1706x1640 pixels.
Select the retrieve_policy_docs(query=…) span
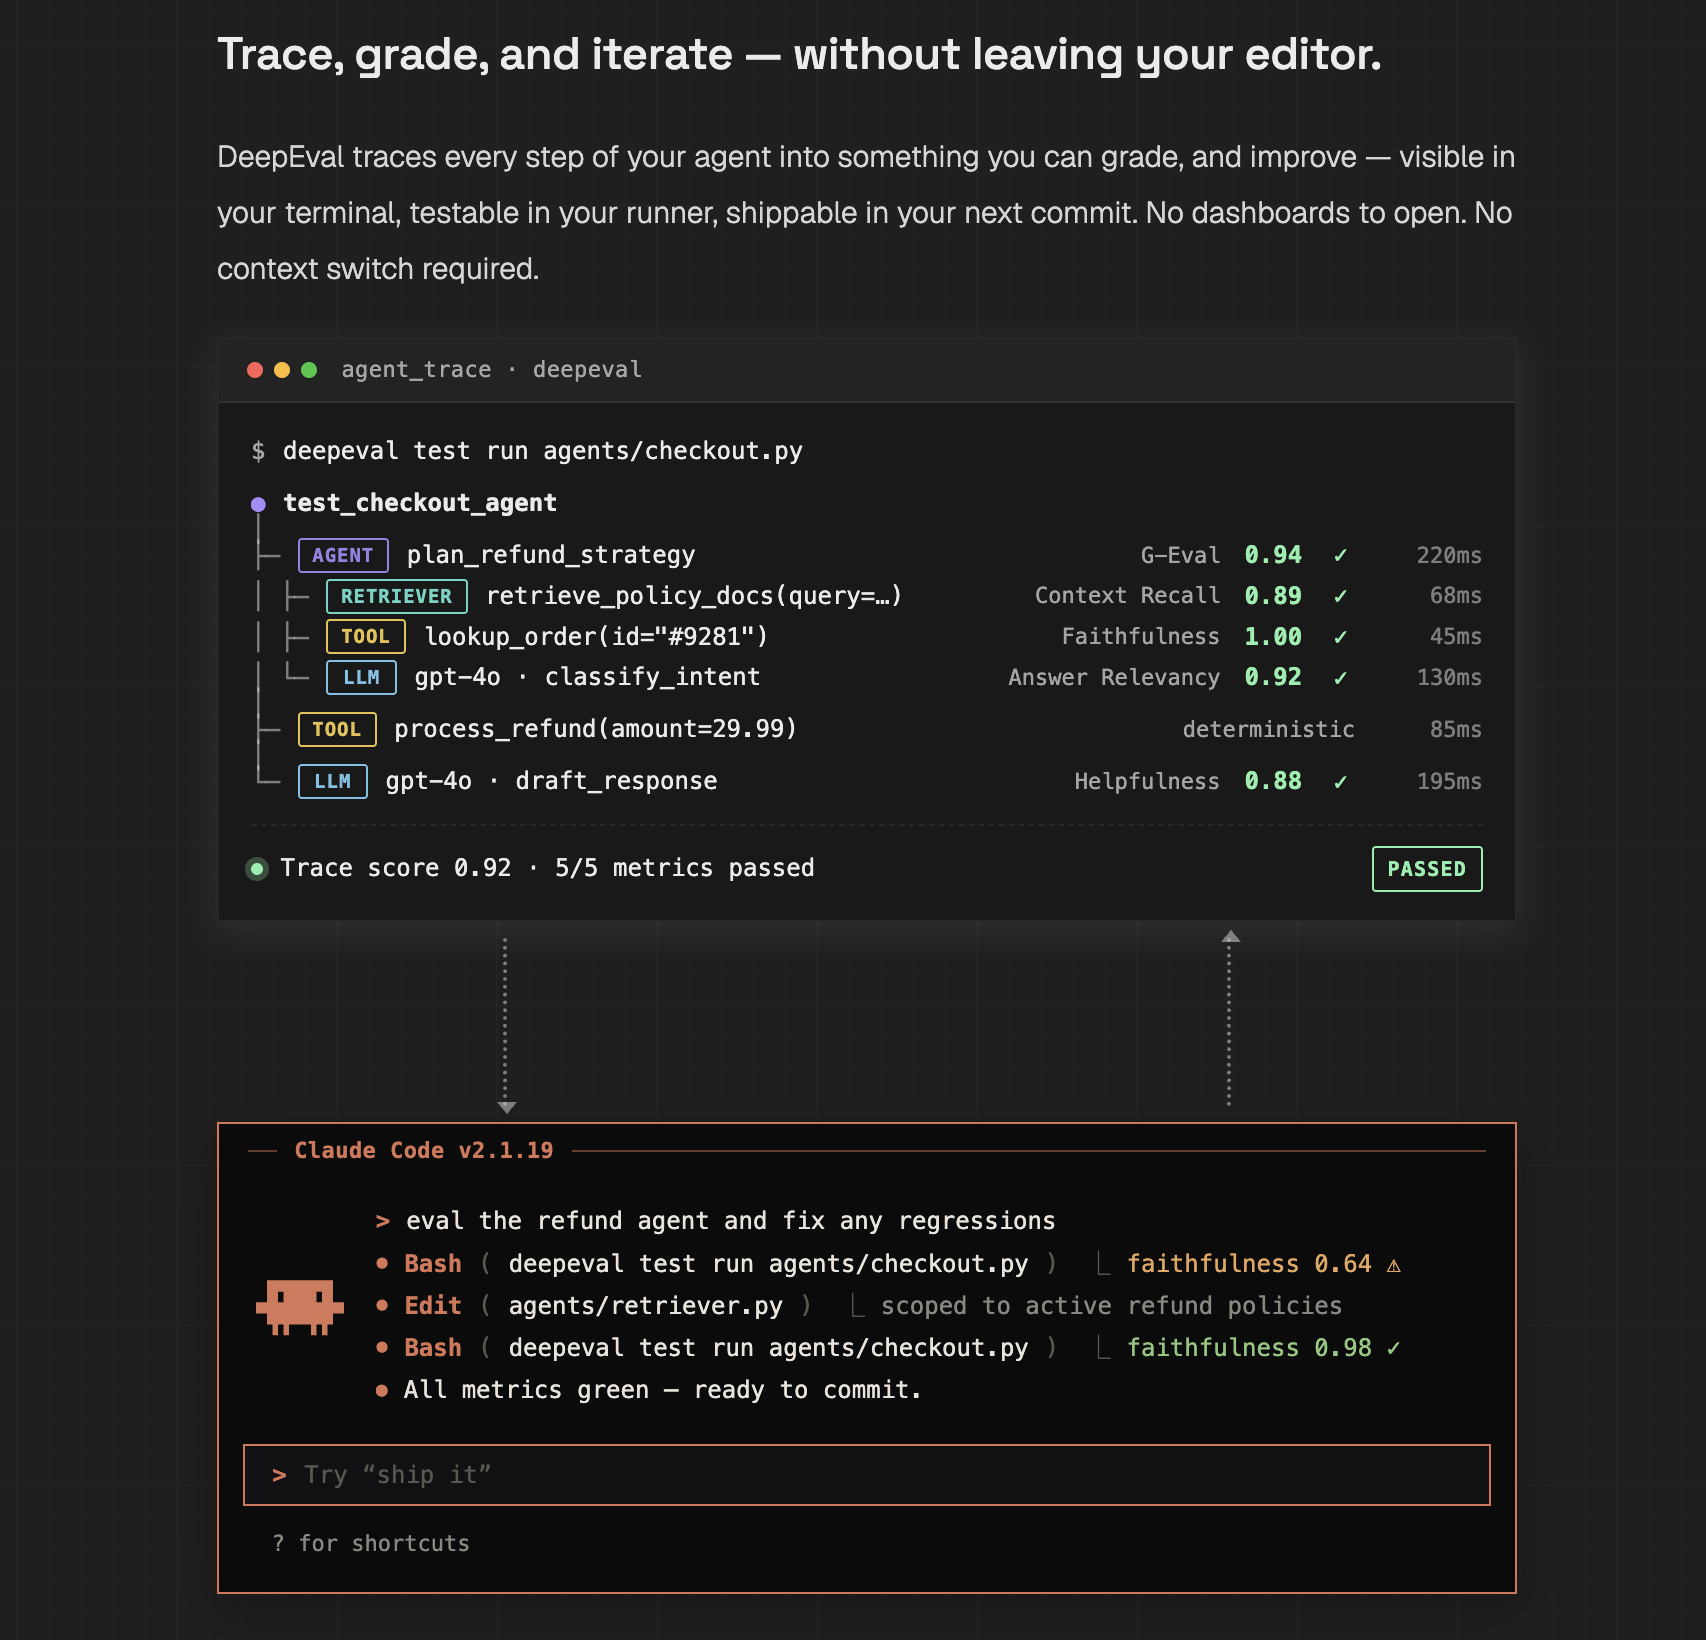coord(694,596)
